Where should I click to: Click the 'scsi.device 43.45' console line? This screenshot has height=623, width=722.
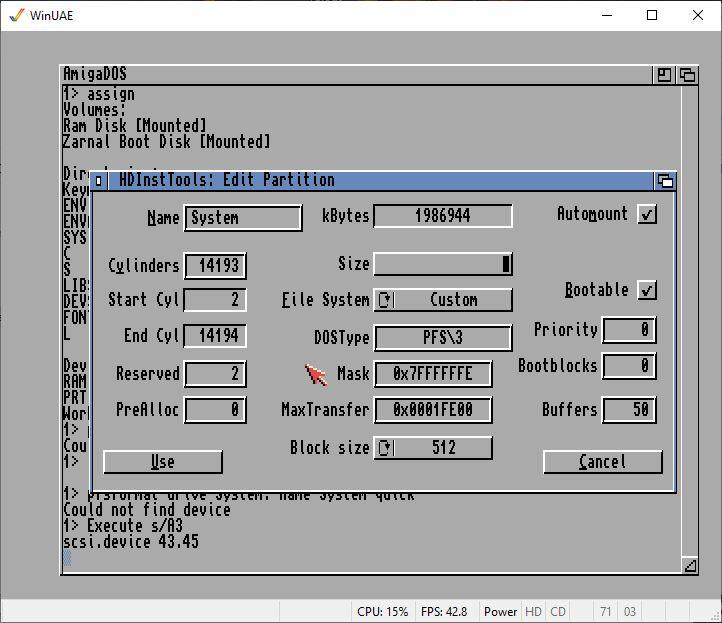click(131, 541)
